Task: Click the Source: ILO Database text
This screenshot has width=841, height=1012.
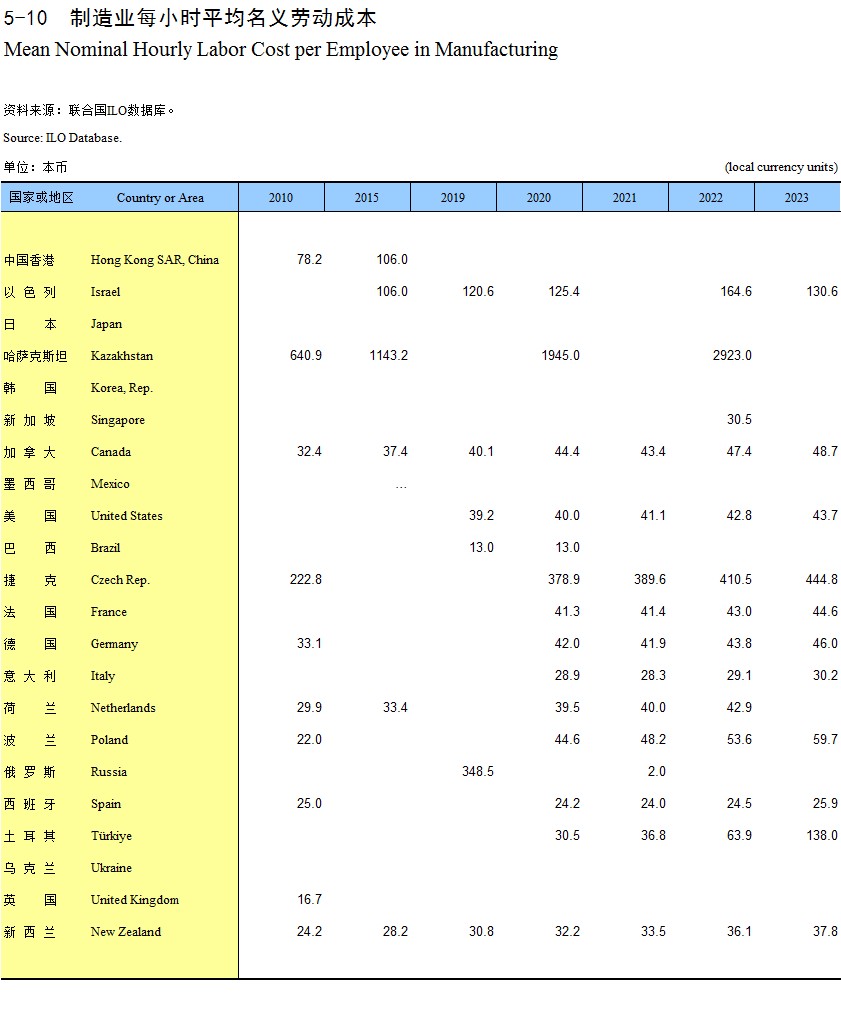Action: (62, 138)
